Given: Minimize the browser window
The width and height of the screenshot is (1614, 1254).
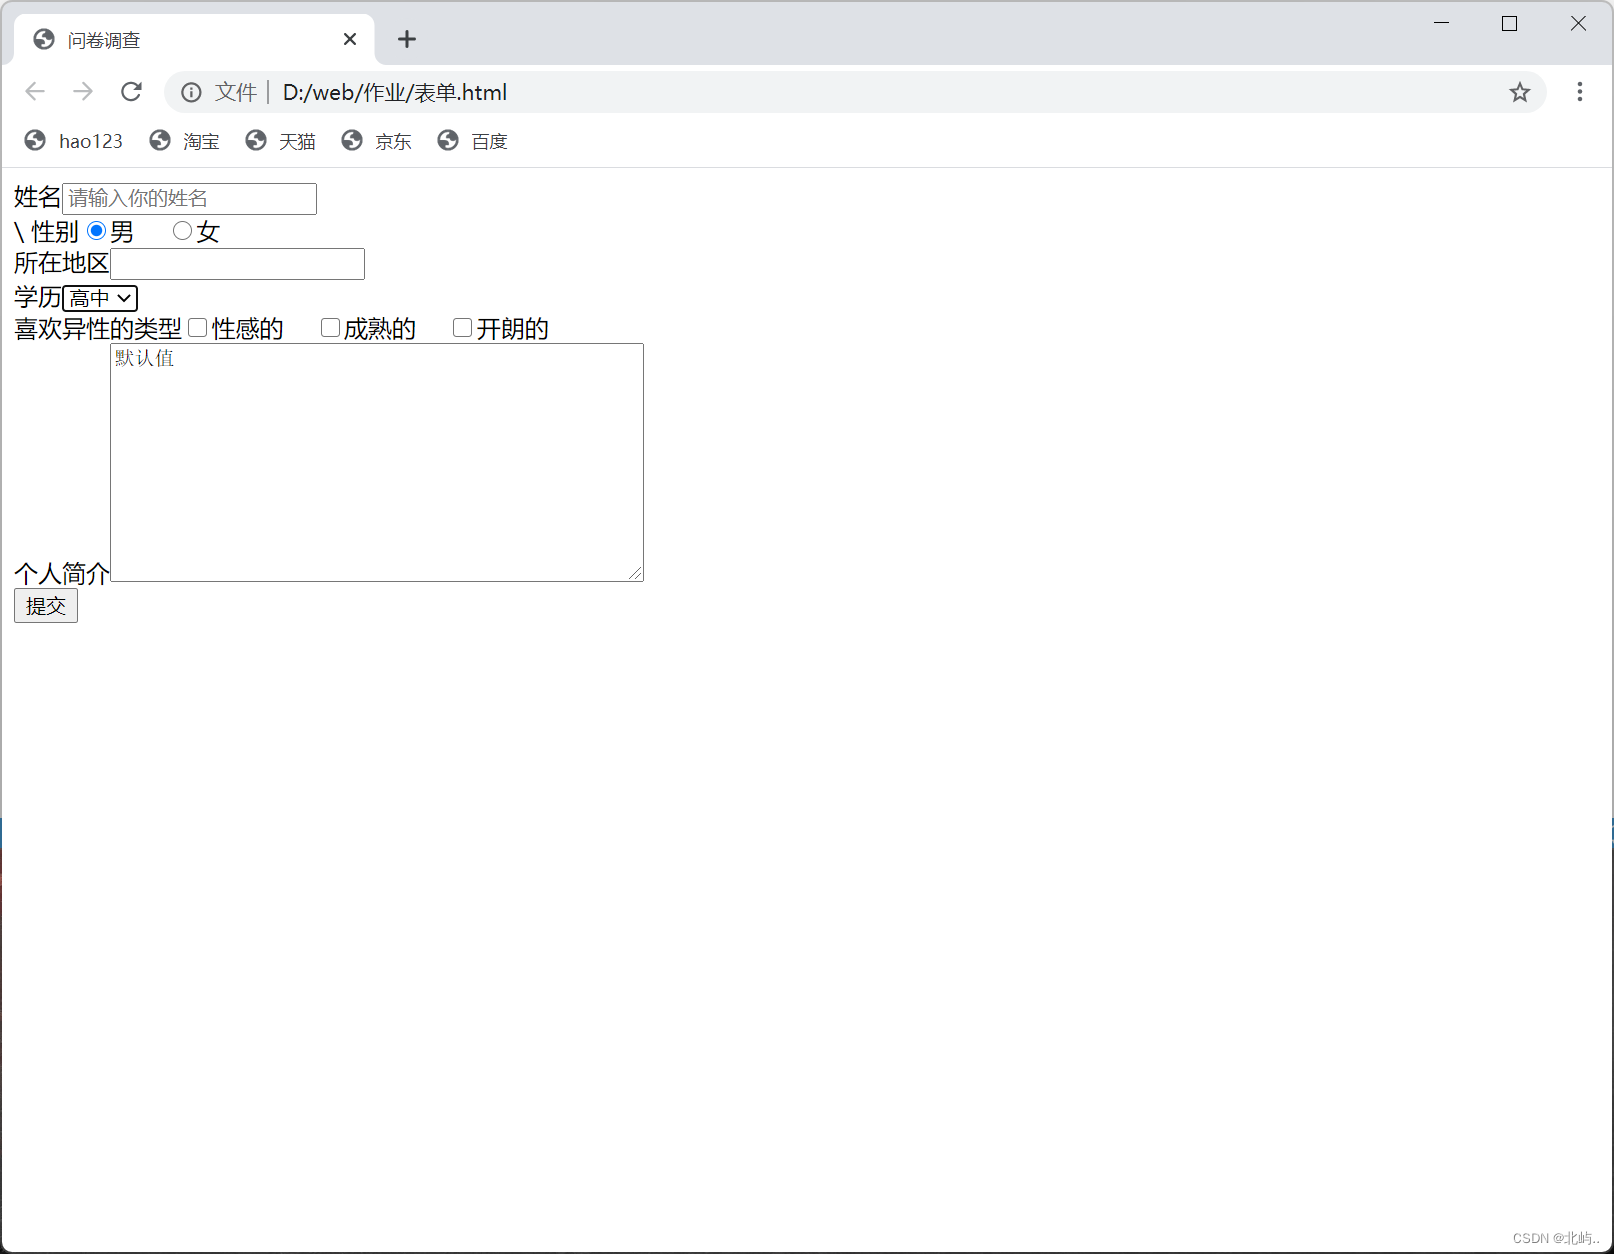Looking at the screenshot, I should point(1442,23).
